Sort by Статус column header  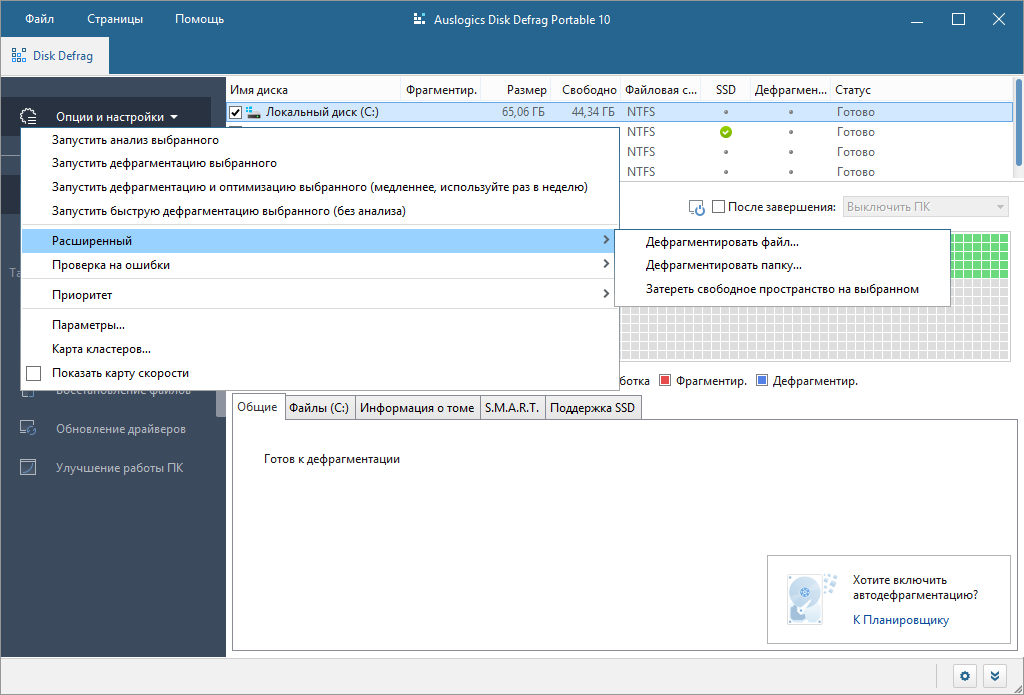pos(921,90)
